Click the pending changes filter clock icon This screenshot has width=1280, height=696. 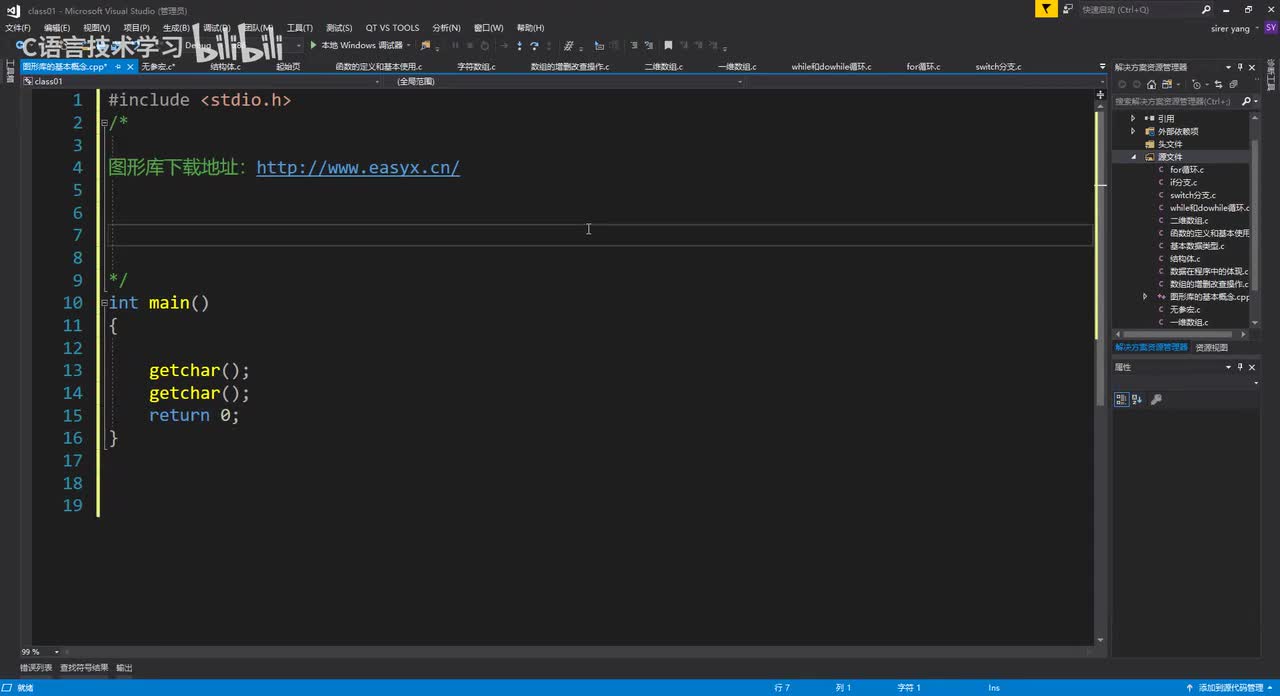pyautogui.click(x=1196, y=84)
